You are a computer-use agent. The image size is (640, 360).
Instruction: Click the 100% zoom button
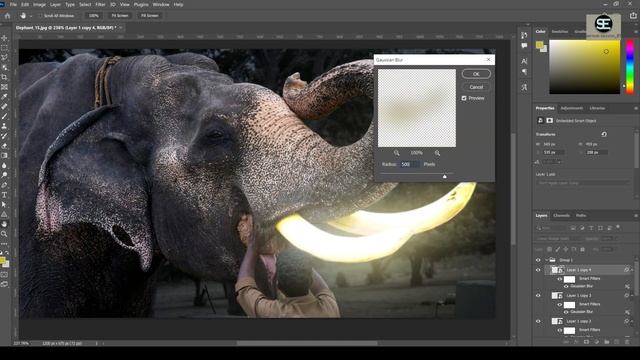tap(93, 16)
